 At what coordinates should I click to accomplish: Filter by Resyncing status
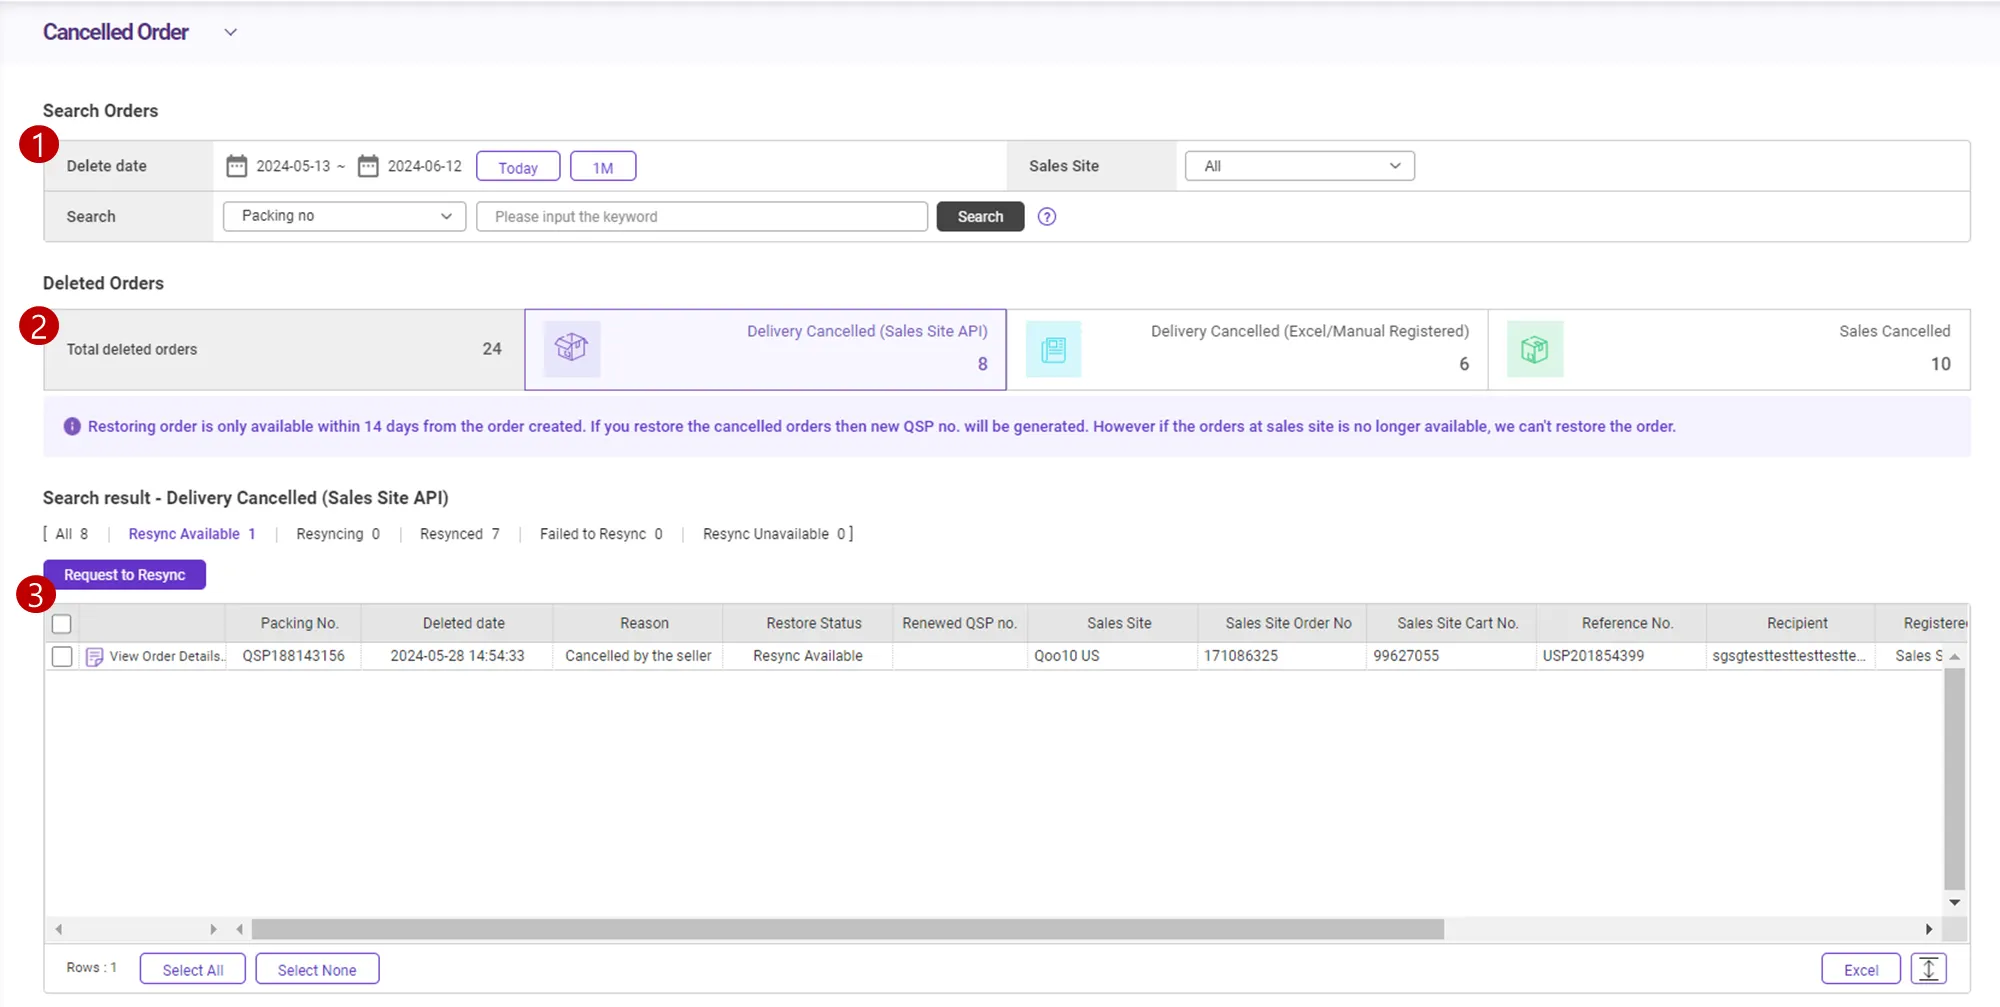click(338, 534)
